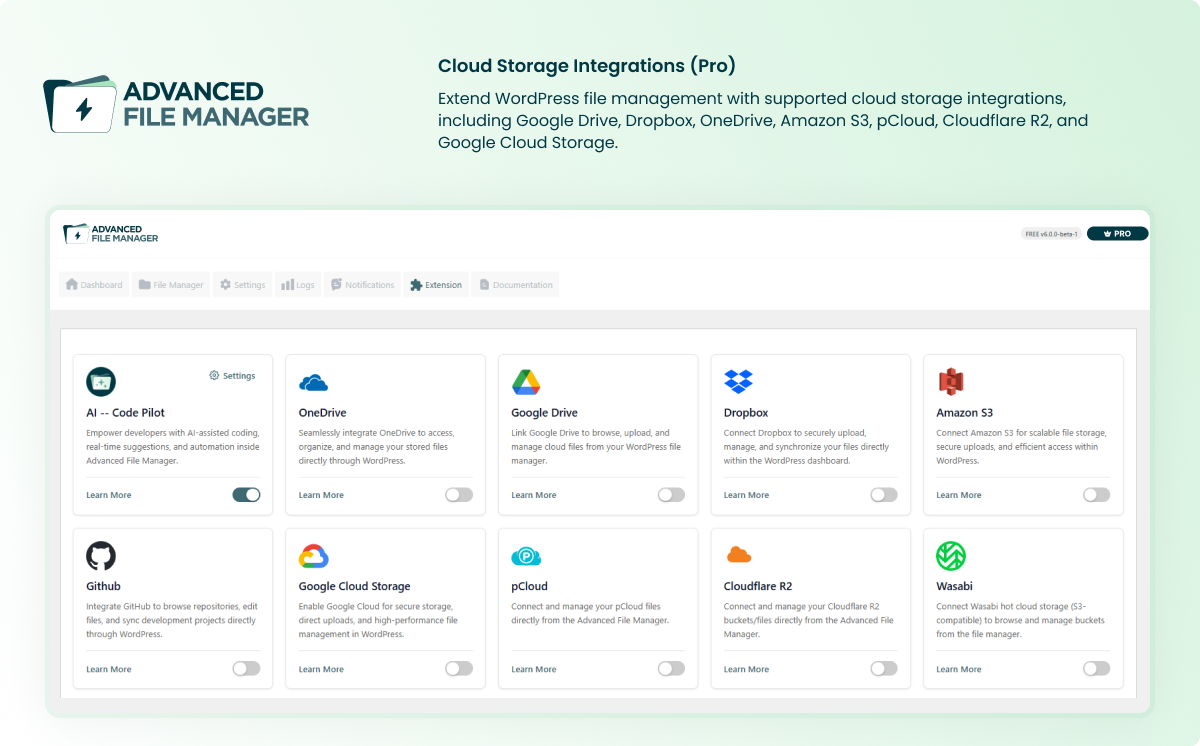
Task: Click Learn More under Wasabi
Action: click(x=959, y=669)
